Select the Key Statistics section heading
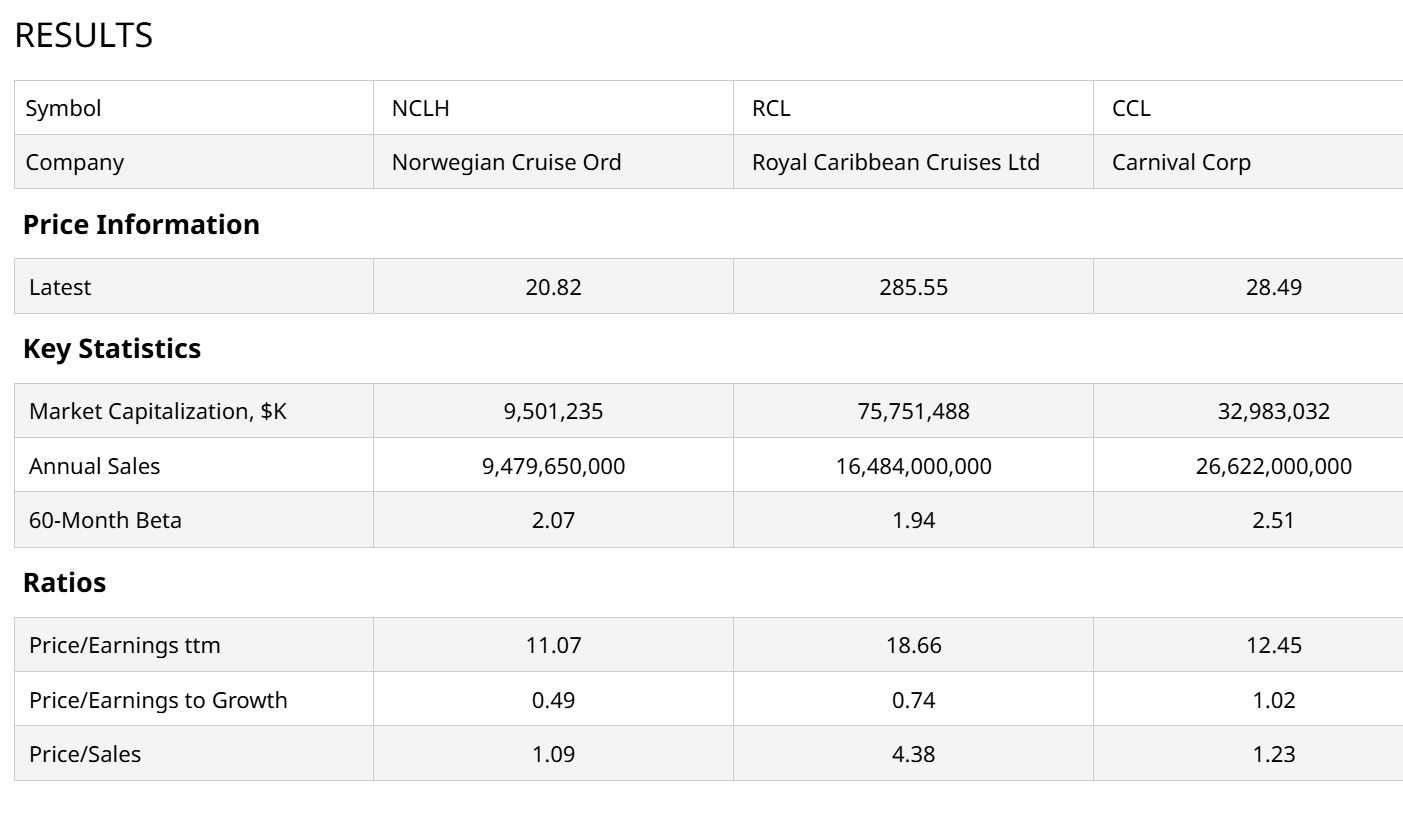The width and height of the screenshot is (1403, 813). 112,348
